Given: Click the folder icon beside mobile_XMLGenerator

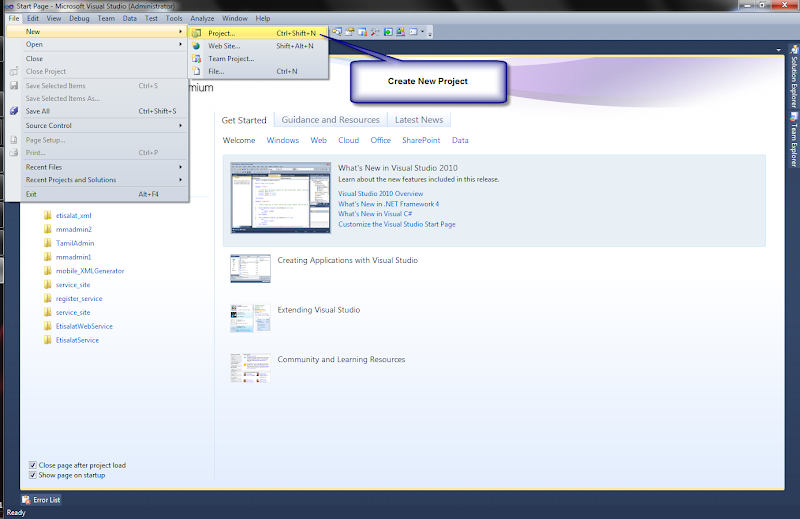Looking at the screenshot, I should click(x=47, y=270).
